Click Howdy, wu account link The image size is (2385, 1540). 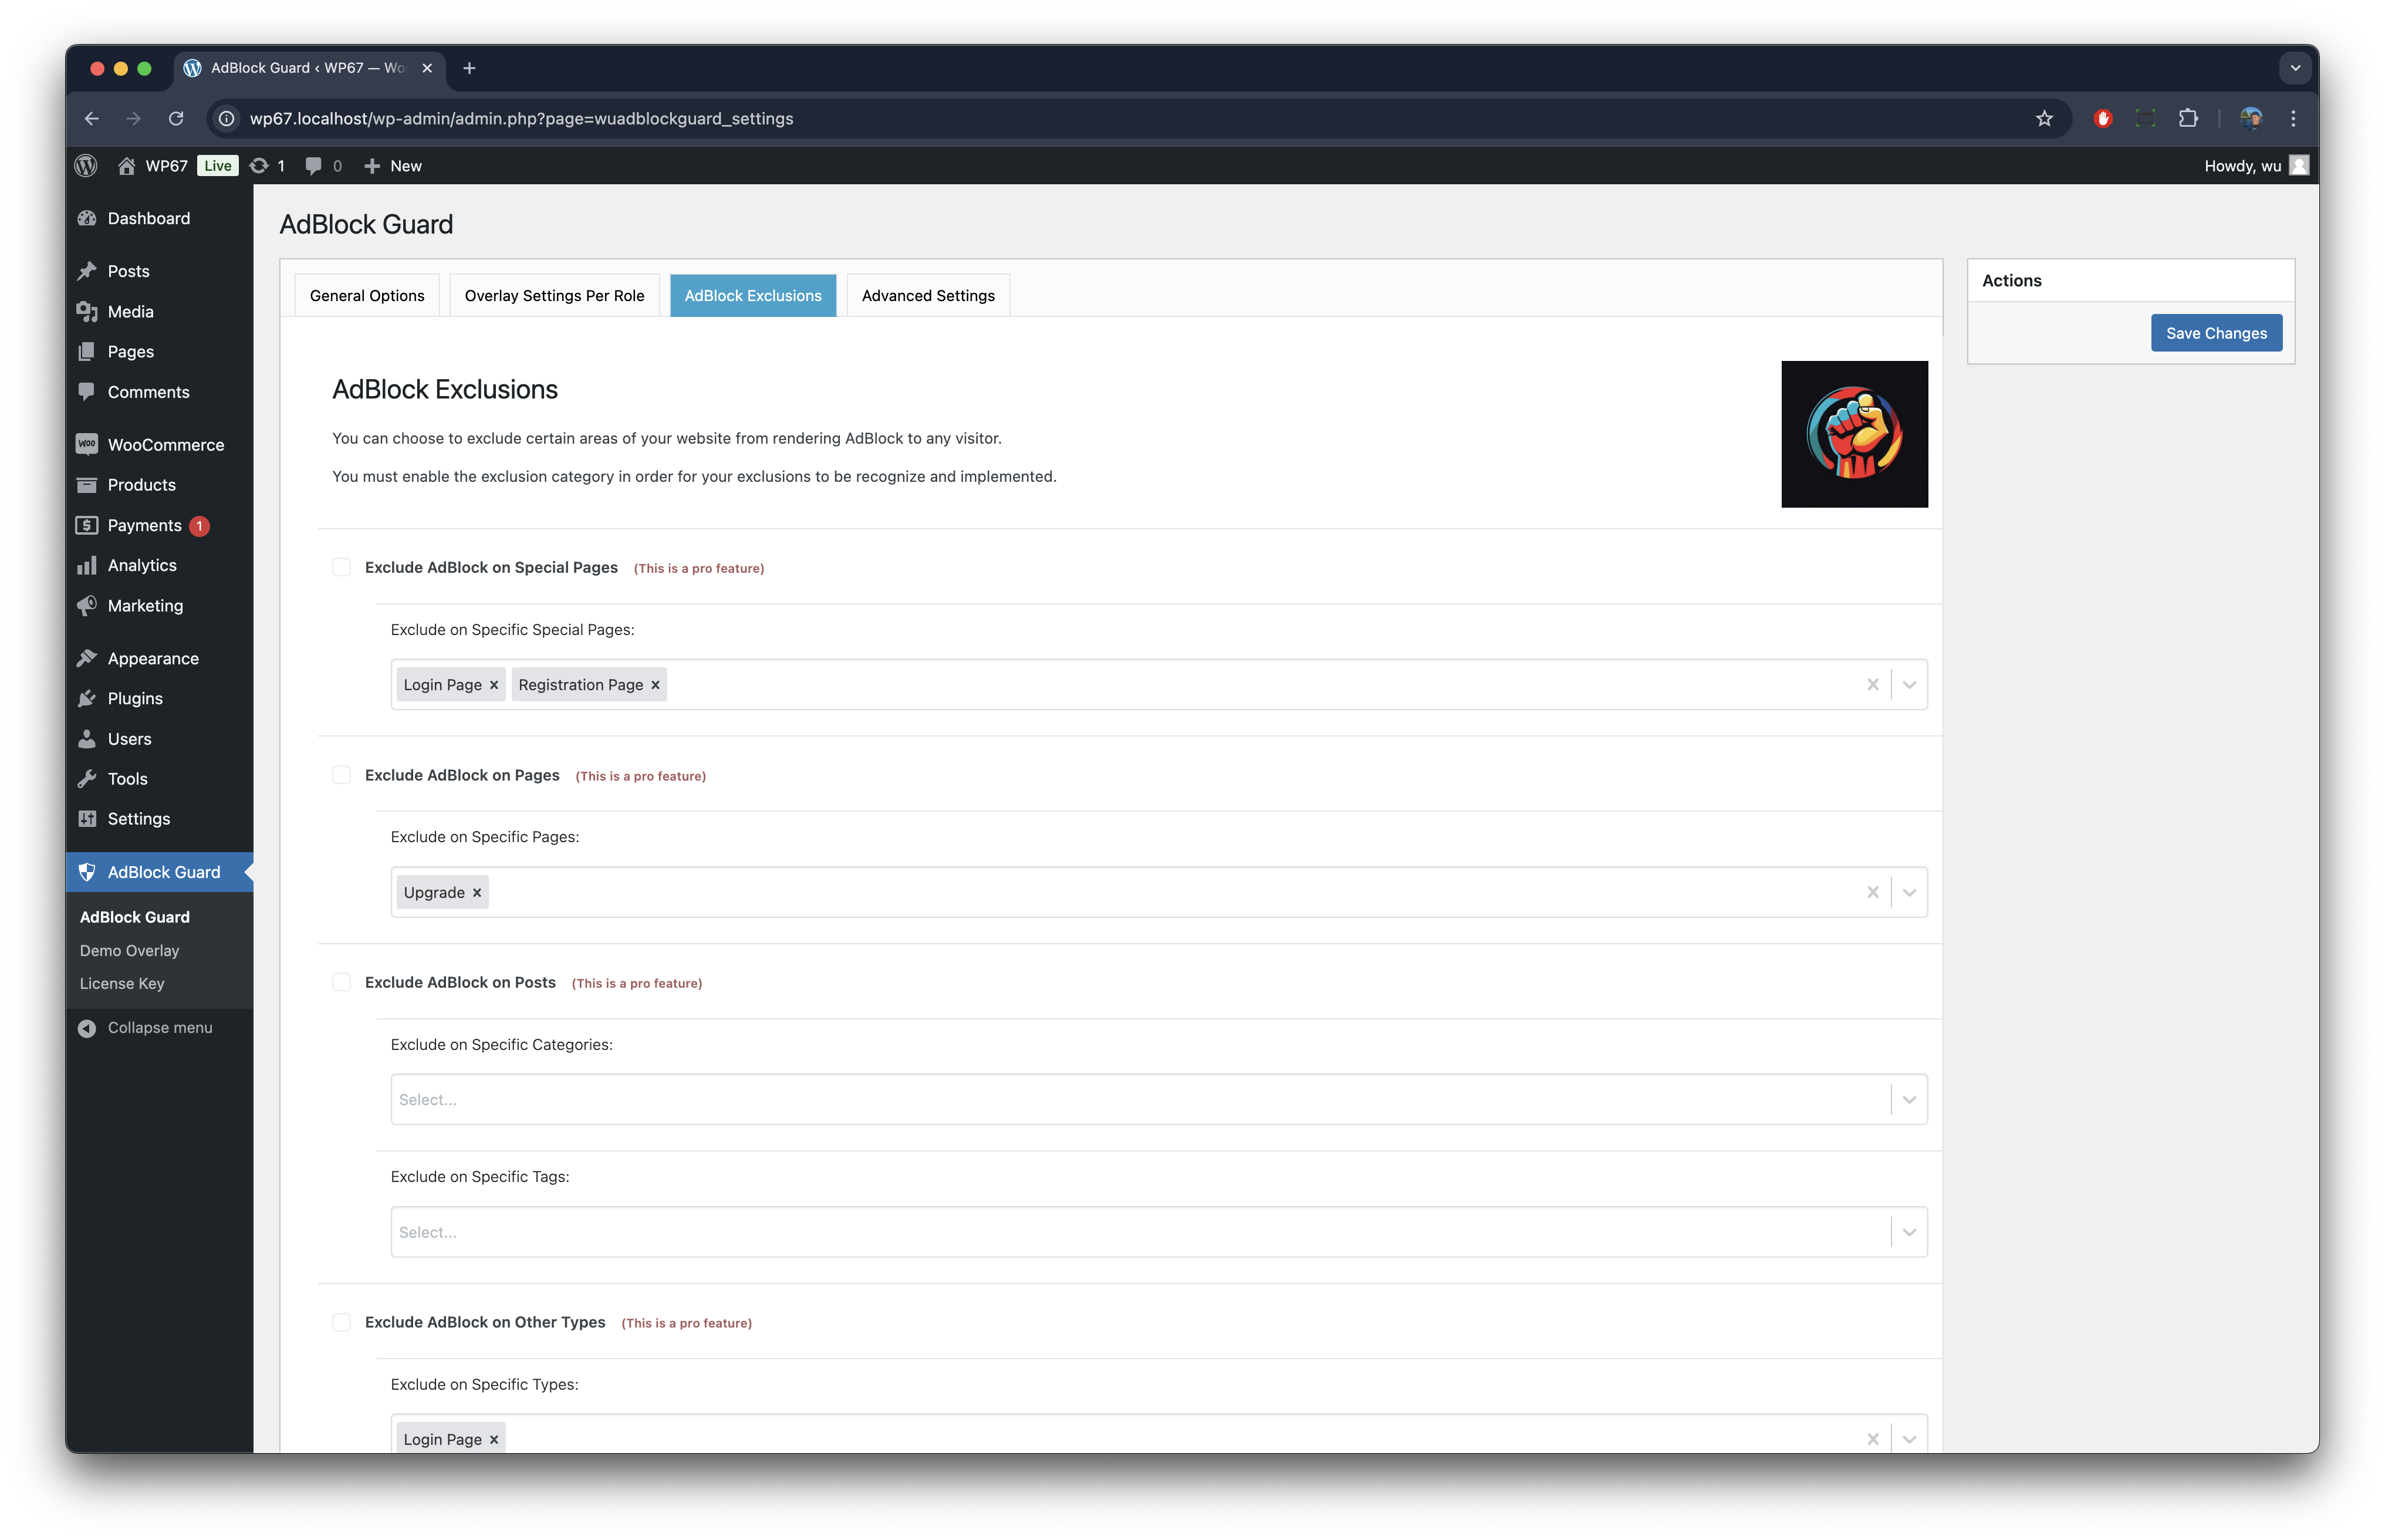pos(2256,166)
